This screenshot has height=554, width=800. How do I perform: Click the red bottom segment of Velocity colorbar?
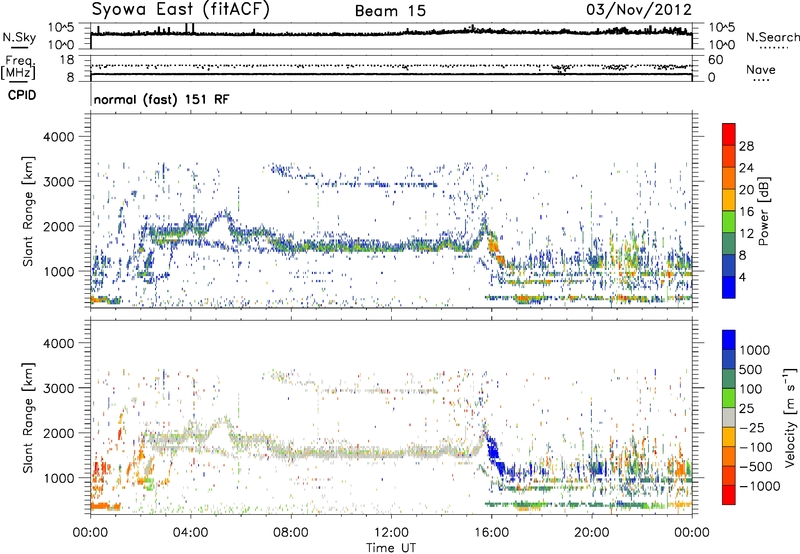729,495
